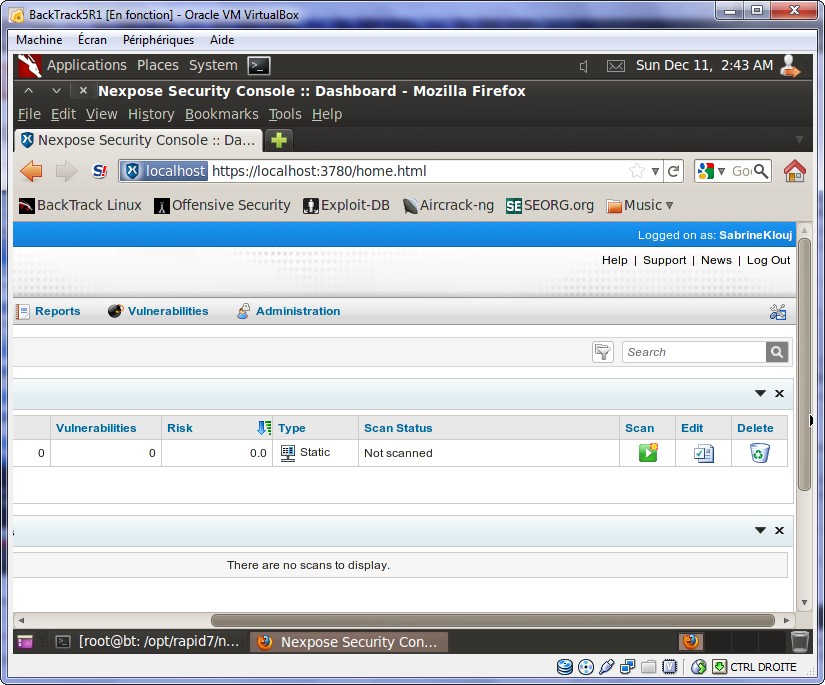Click VirtualBox USB status icon
Viewport: 825px width, 685px height.
(x=606, y=667)
